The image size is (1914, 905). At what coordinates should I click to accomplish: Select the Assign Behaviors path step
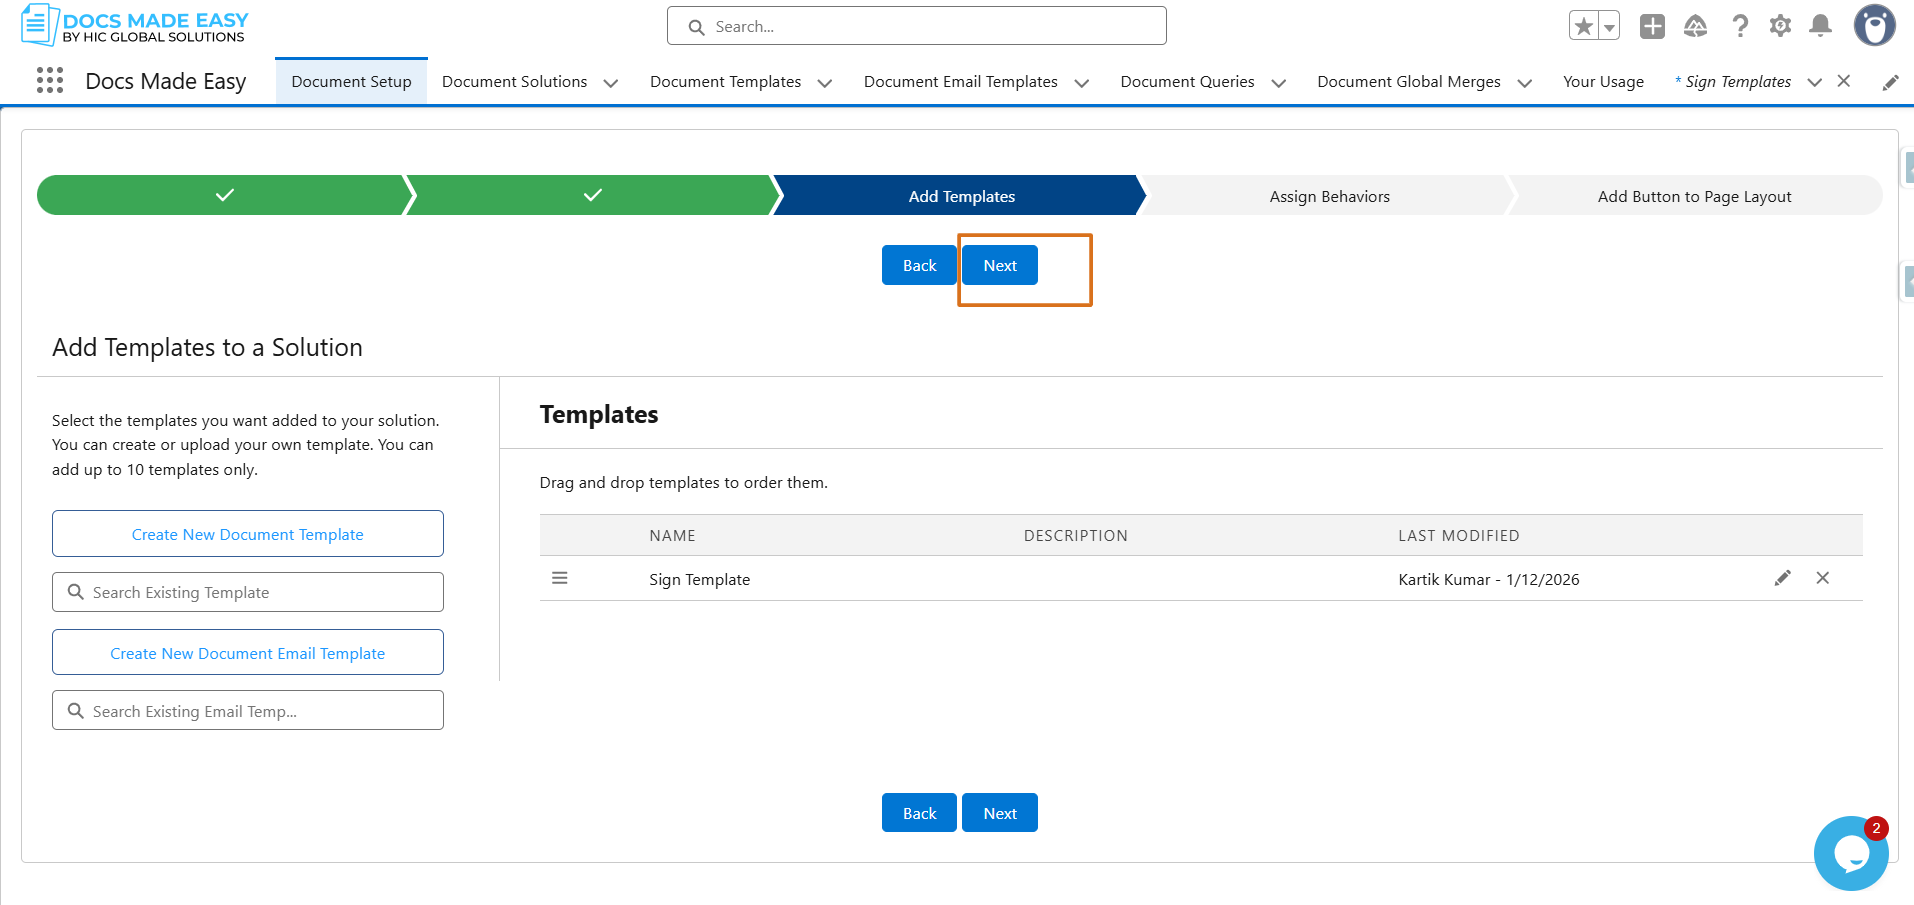(x=1329, y=196)
